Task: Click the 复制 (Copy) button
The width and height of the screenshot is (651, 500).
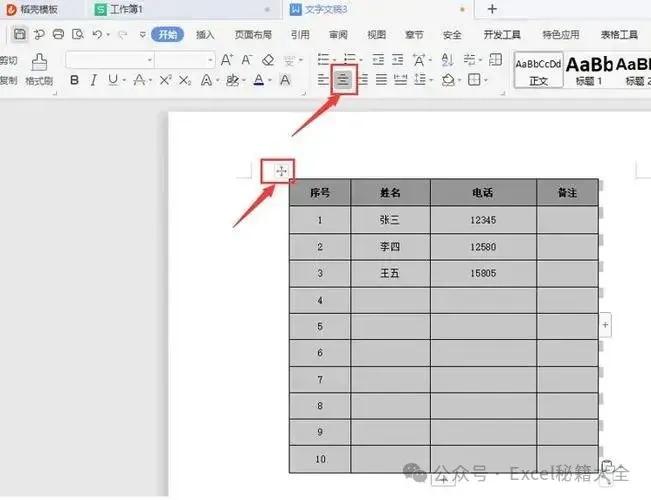Action: [9, 80]
